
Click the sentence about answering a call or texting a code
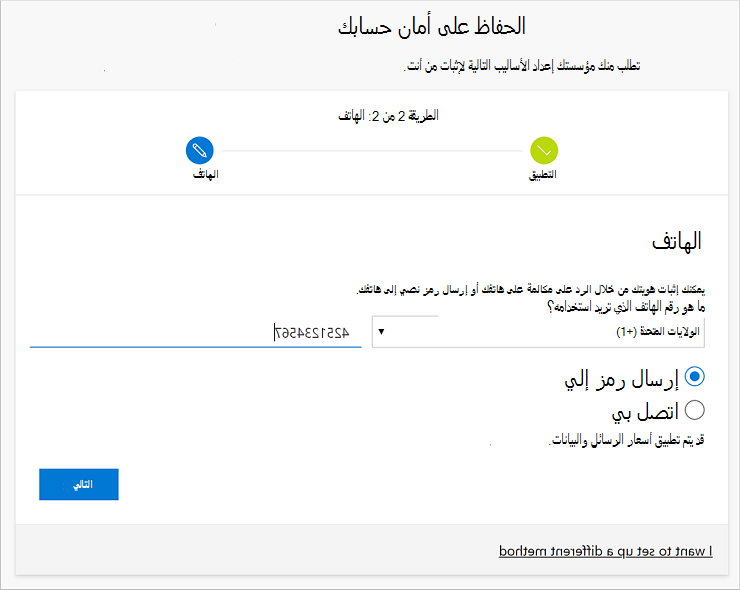tap(530, 289)
